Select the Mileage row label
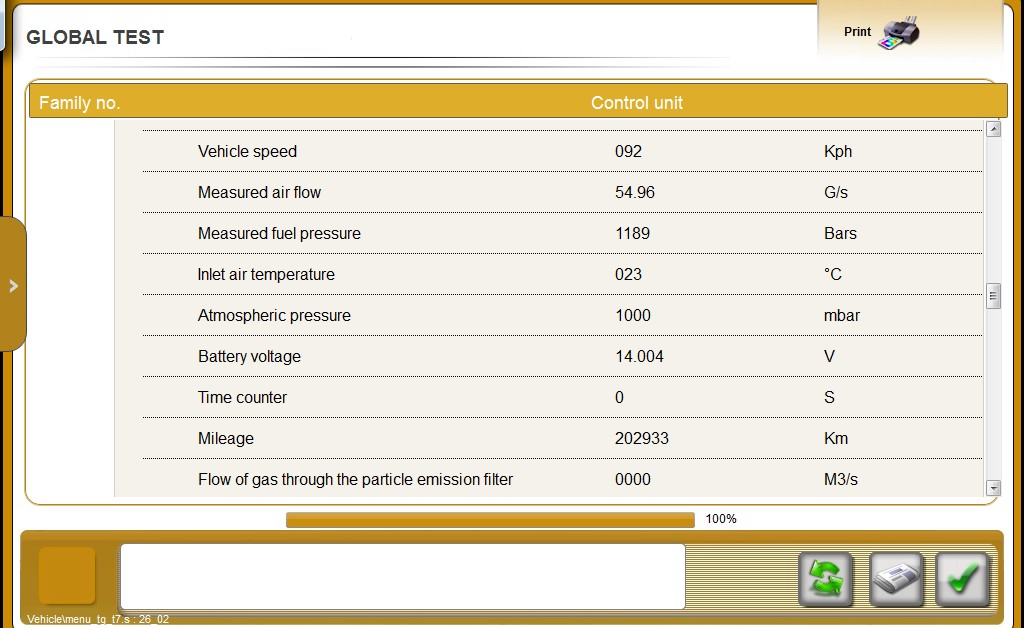 tap(226, 439)
